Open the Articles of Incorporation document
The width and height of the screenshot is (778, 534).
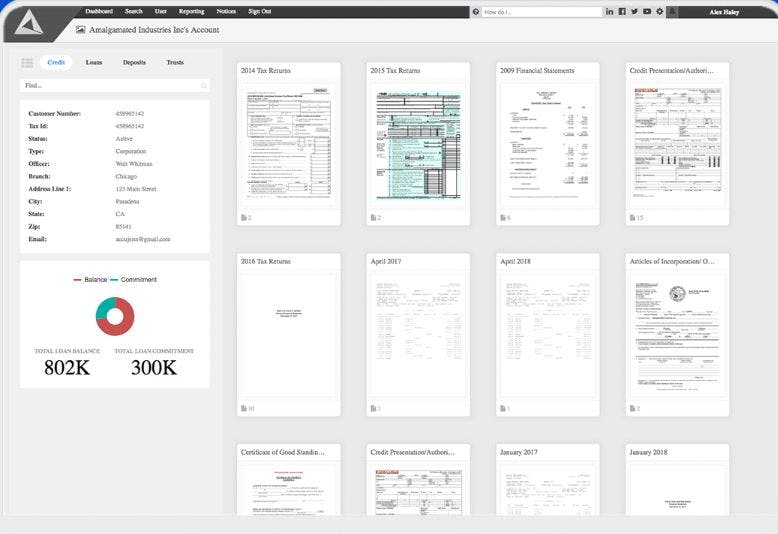[x=677, y=335]
